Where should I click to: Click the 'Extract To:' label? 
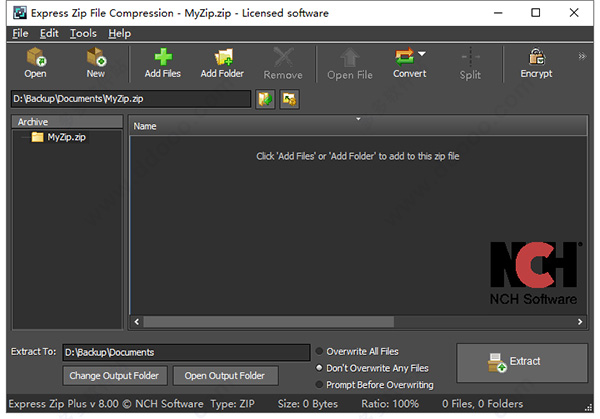tap(33, 351)
